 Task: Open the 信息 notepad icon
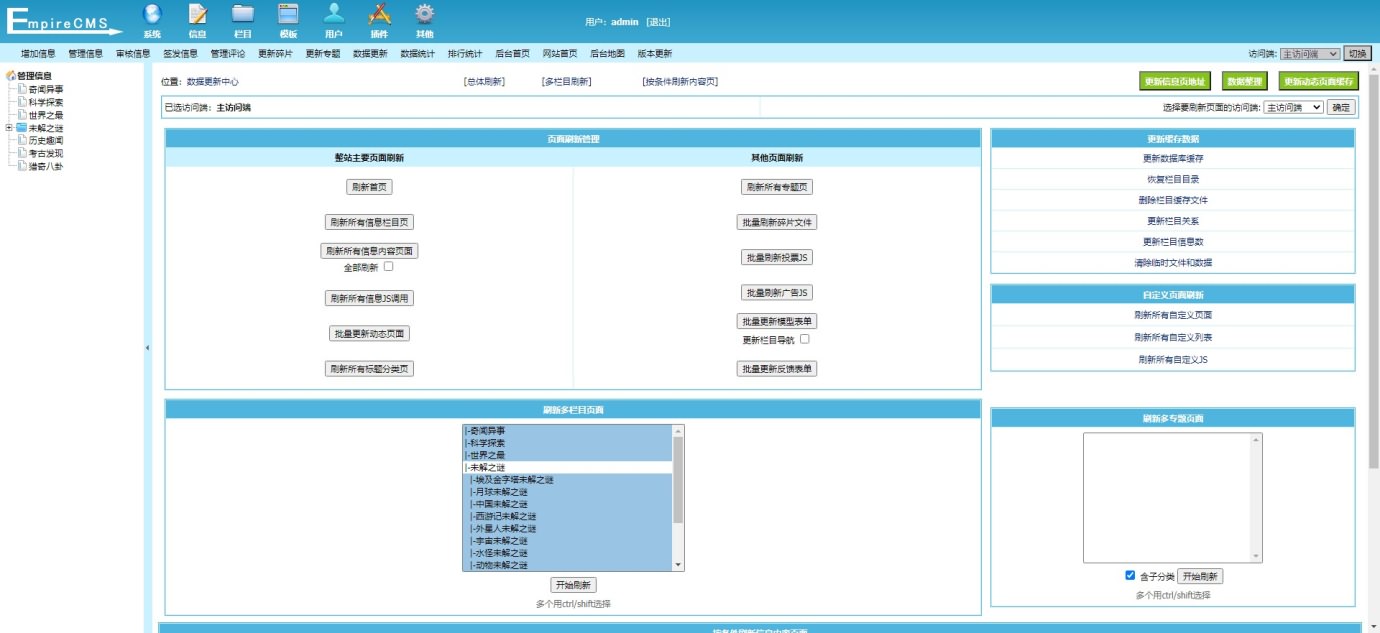[x=198, y=14]
